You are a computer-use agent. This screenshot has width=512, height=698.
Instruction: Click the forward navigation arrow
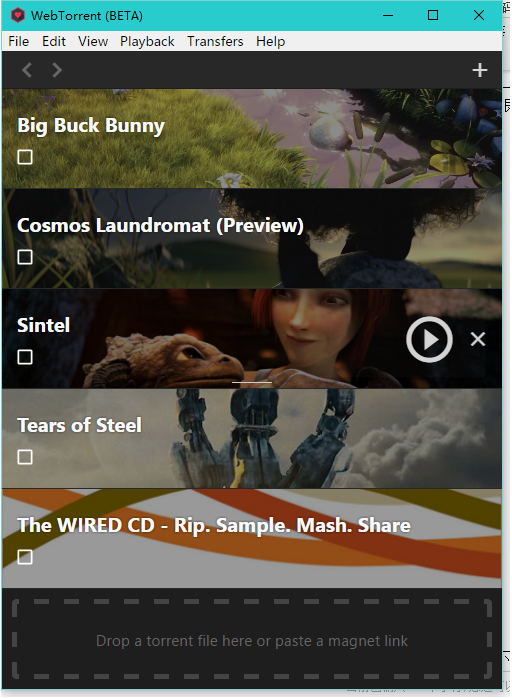(57, 70)
